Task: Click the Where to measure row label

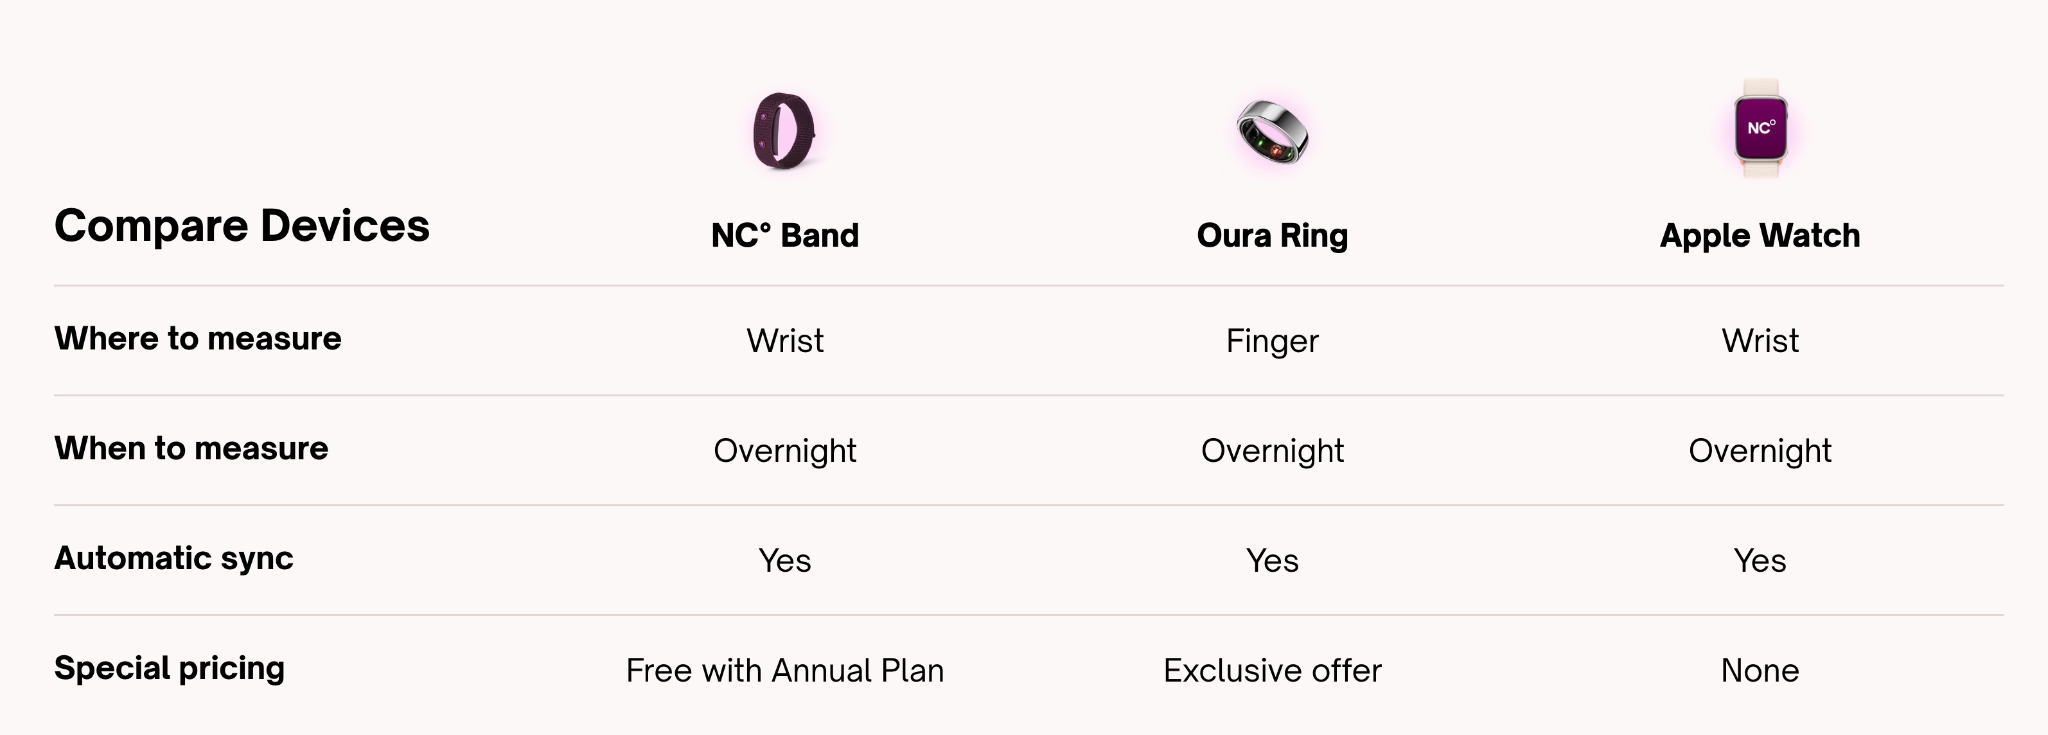Action: (198, 339)
